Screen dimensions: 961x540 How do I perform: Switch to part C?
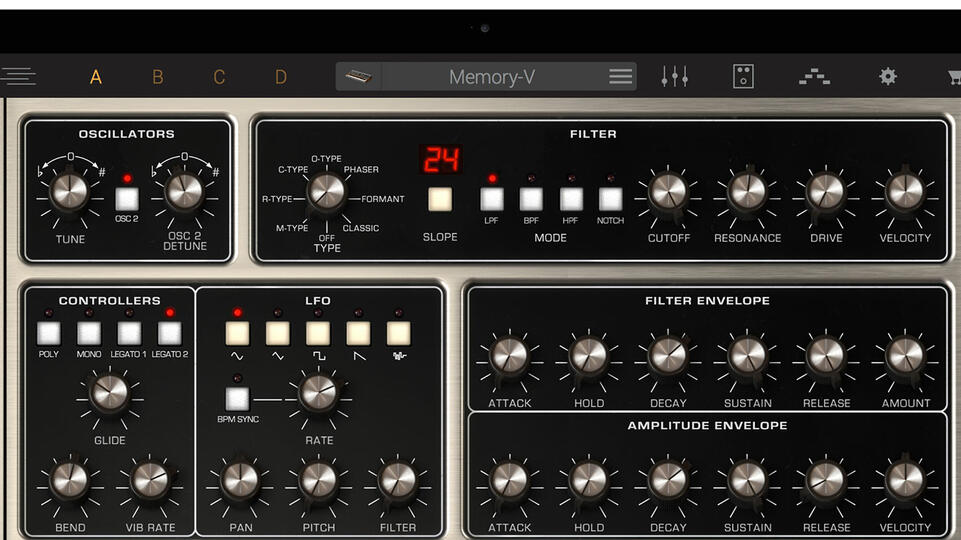click(219, 77)
